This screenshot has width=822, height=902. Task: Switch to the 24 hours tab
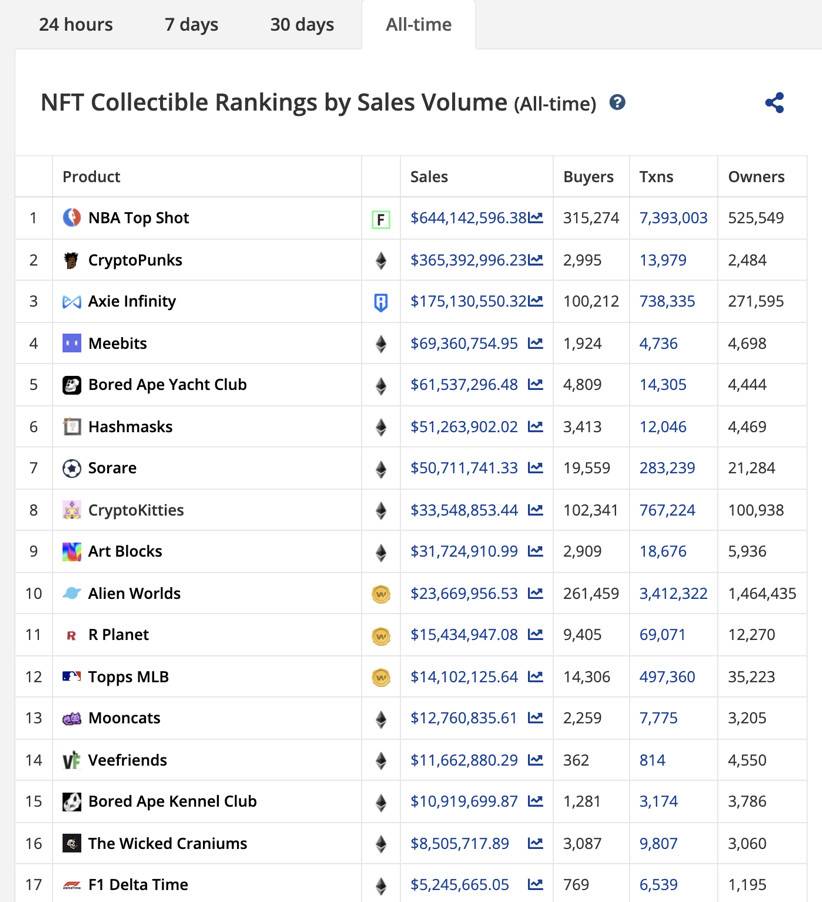point(76,24)
